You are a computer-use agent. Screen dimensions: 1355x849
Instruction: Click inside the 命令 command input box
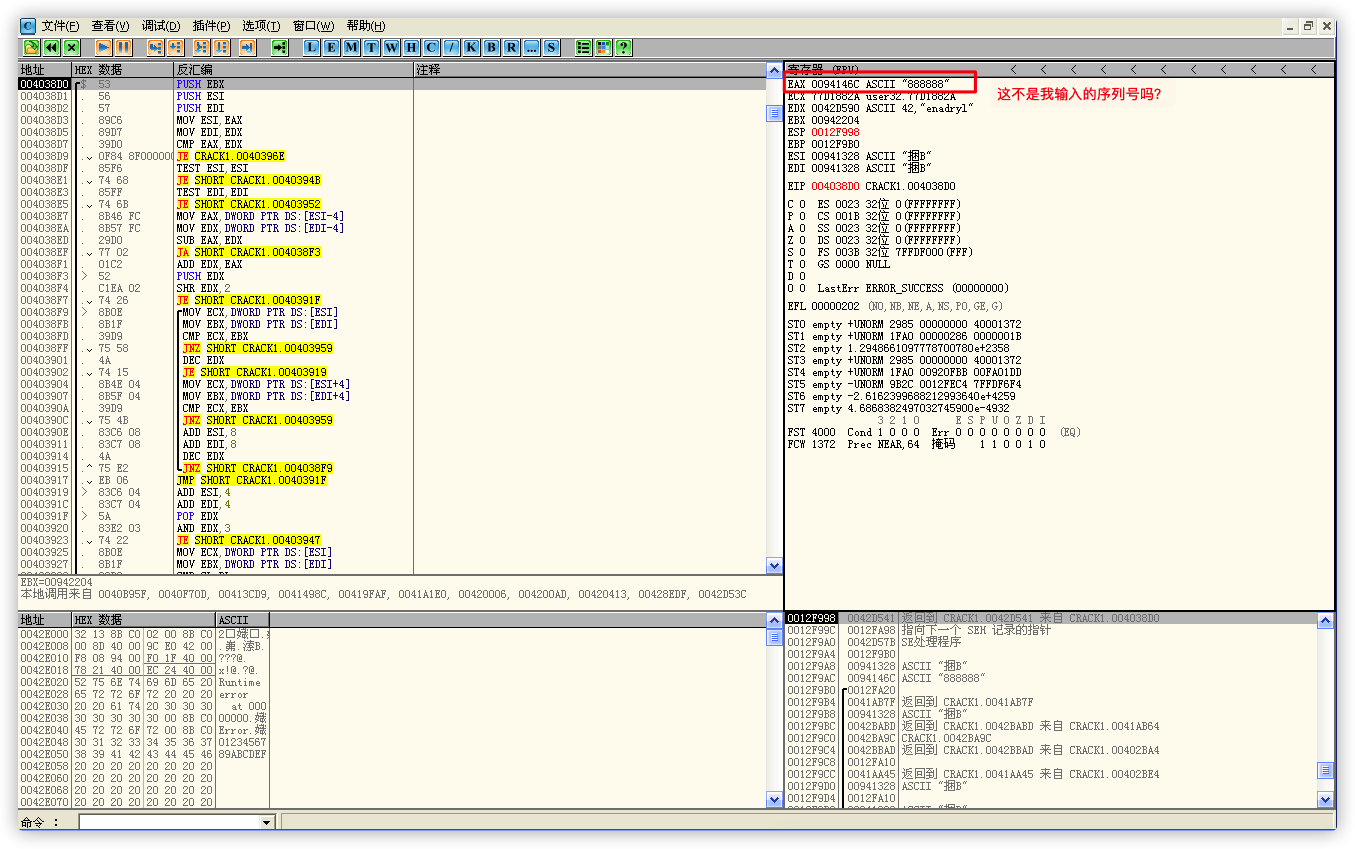pos(168,822)
